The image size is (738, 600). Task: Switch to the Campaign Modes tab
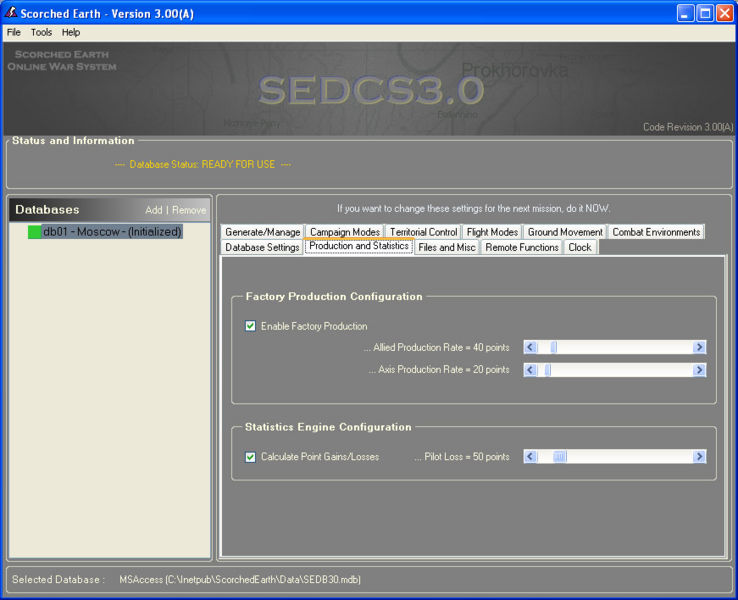click(x=344, y=232)
